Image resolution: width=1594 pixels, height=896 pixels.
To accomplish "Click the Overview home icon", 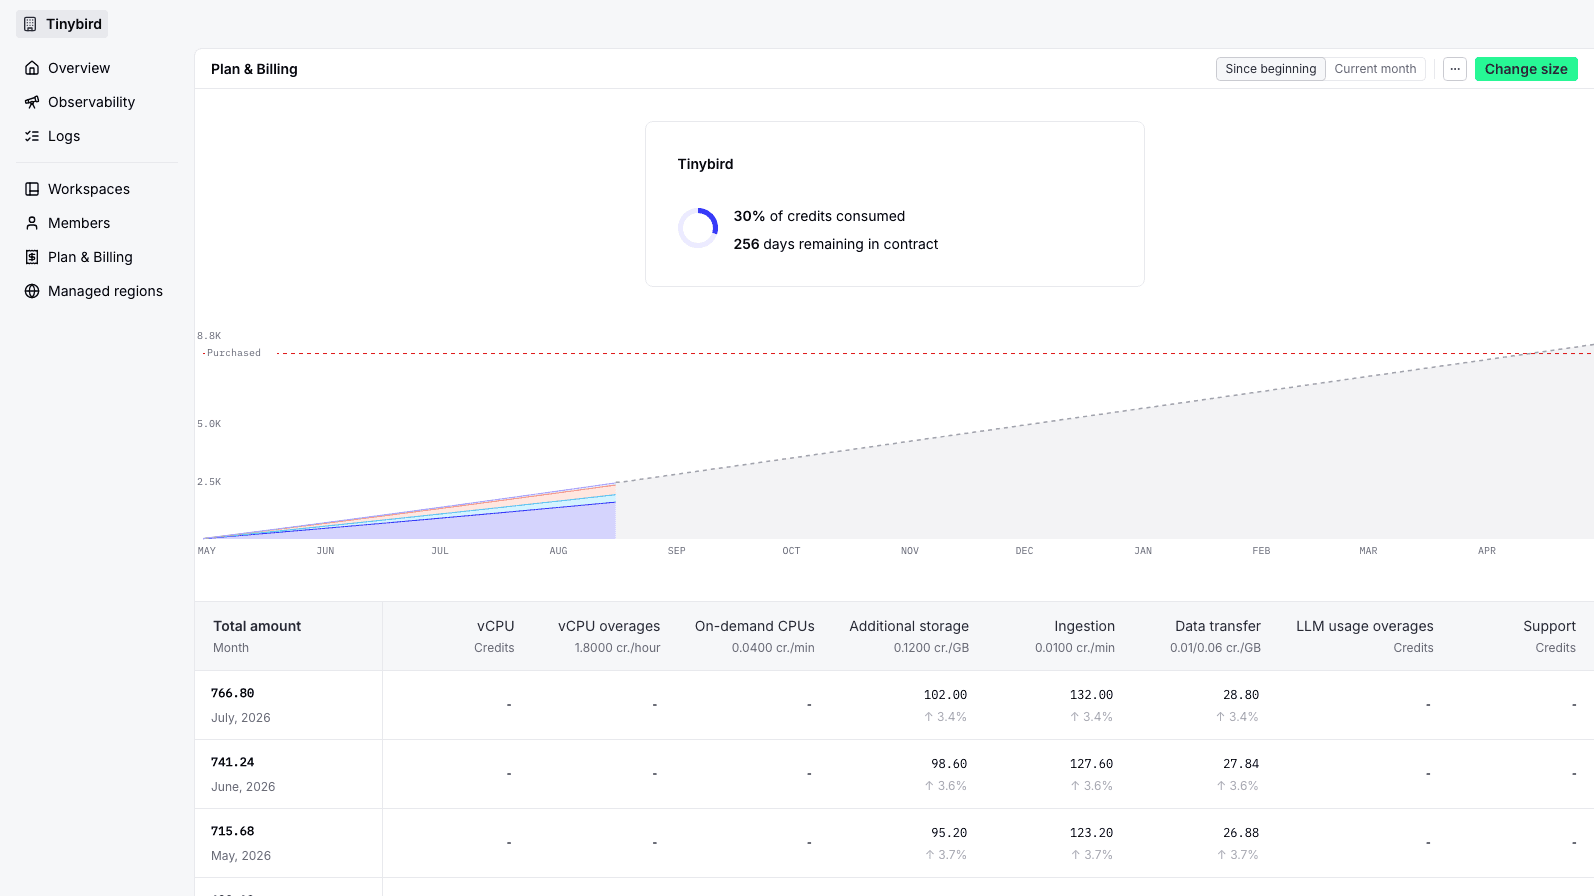I will point(32,68).
